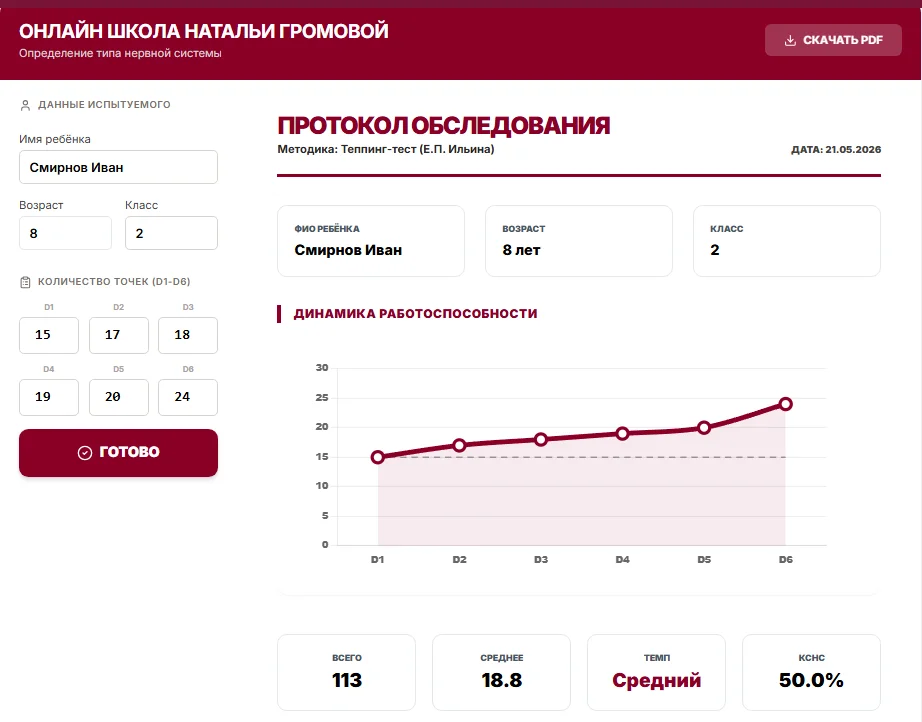Click the person icon beside ДАННЫЕ ИСПЫТУЕМОГО

coord(25,105)
